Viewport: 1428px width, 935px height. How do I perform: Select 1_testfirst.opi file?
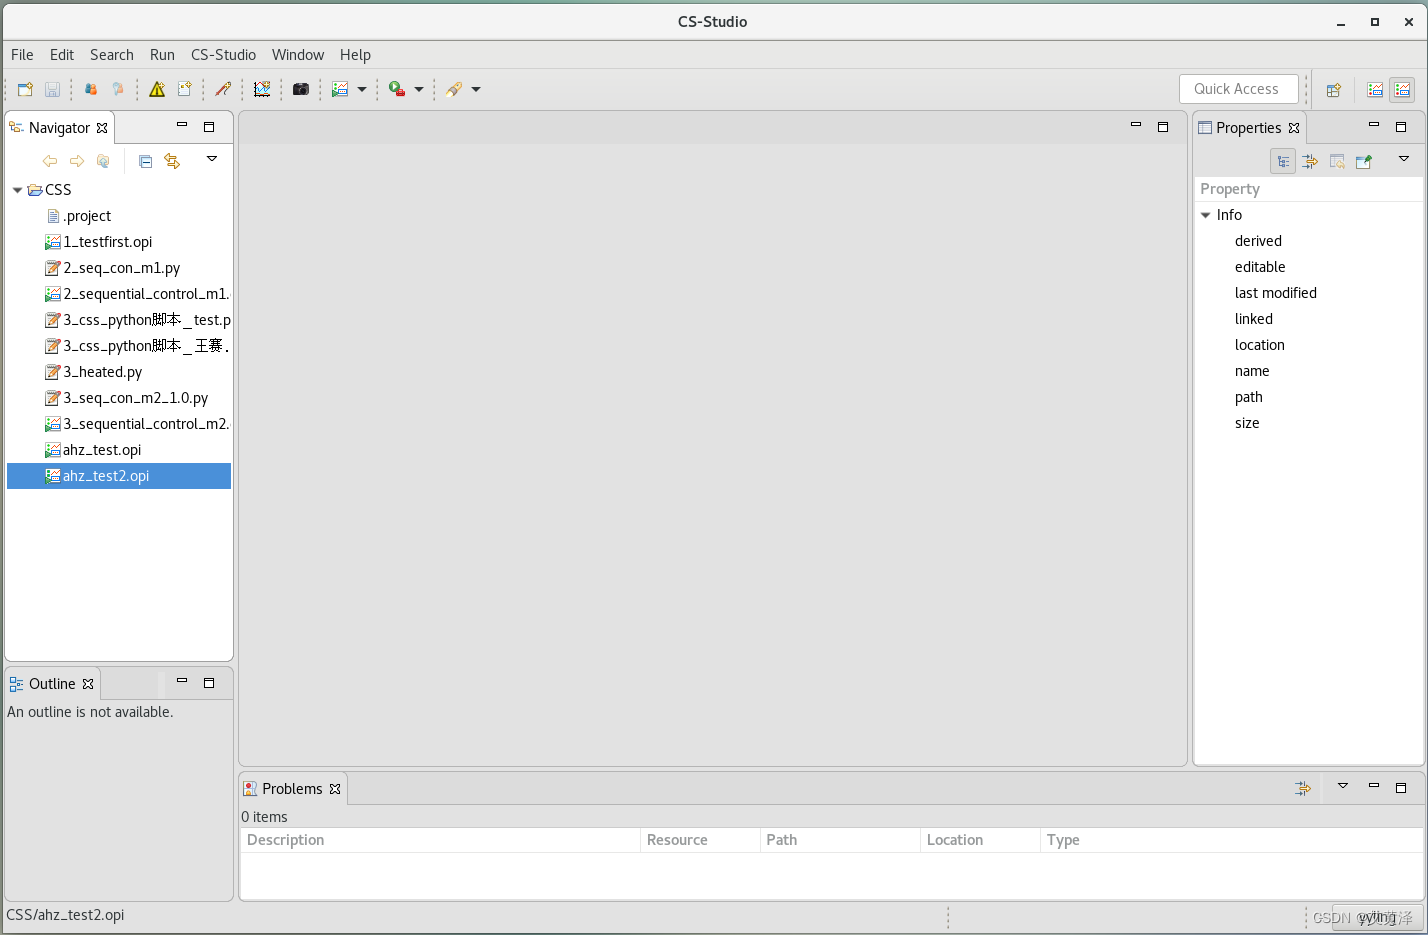tap(107, 242)
